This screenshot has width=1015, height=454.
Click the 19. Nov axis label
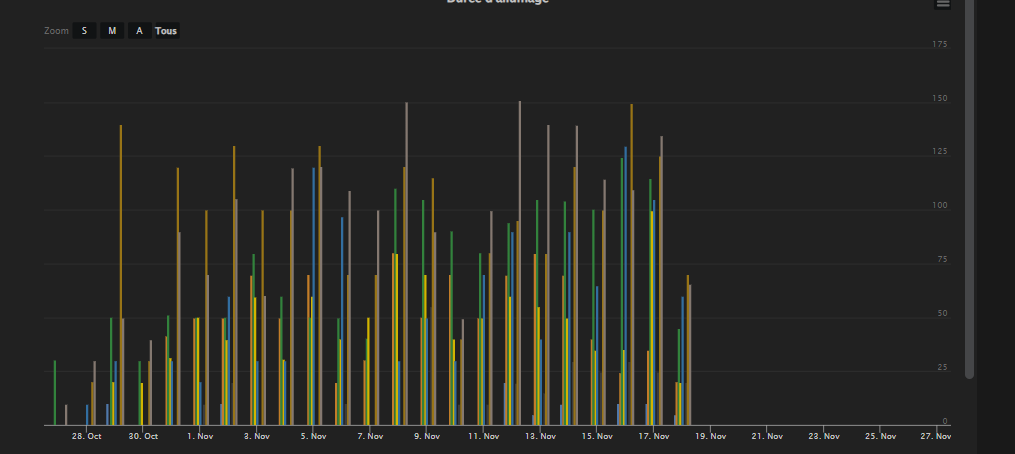point(710,437)
